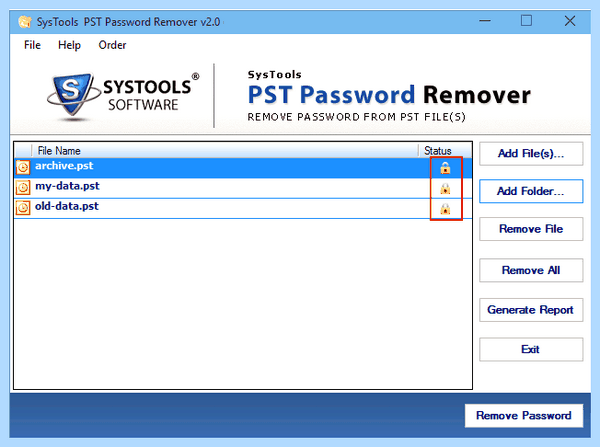Screen dimensions: 600x447
Task: Click the SysTools Software shield logo
Action: (x=72, y=95)
